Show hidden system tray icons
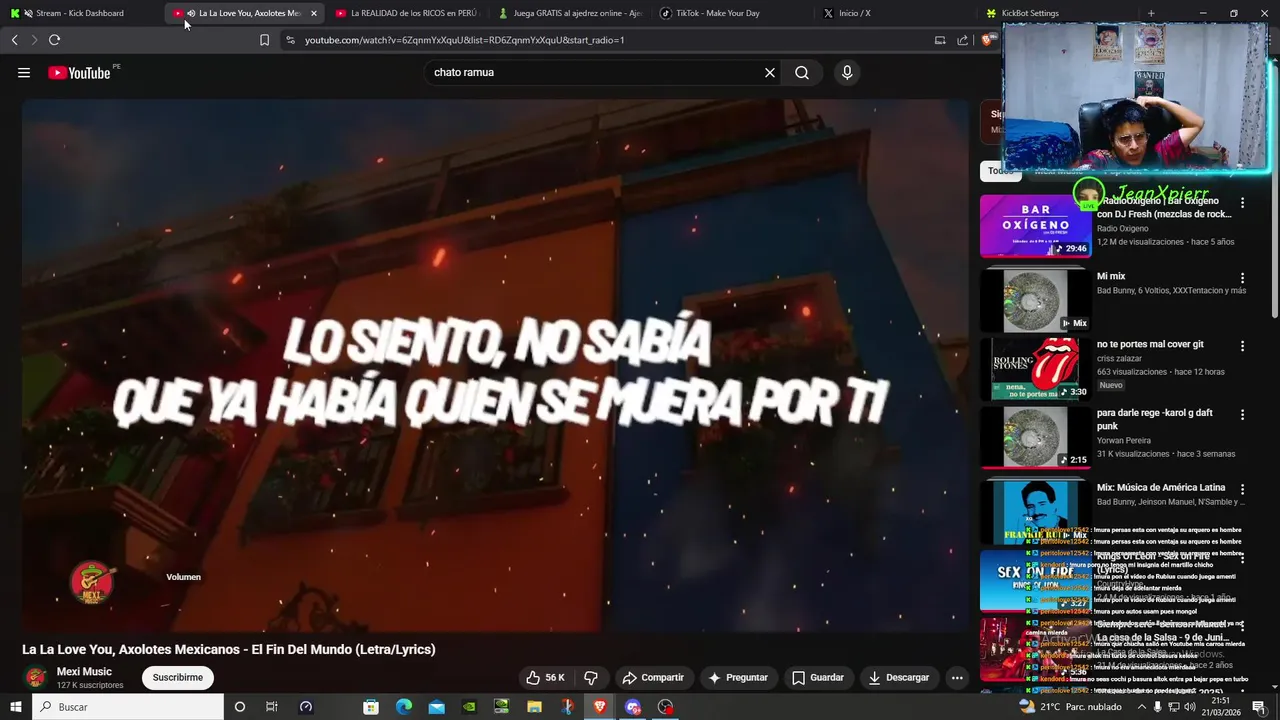Screen dimensions: 1280x720 pos(1142,707)
